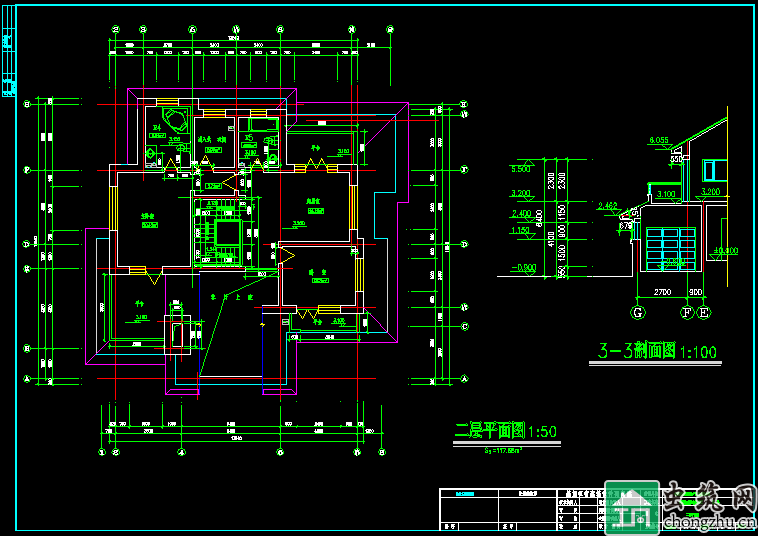Click the ±0.000 elevation marker
The width and height of the screenshot is (758, 536).
[x=724, y=250]
